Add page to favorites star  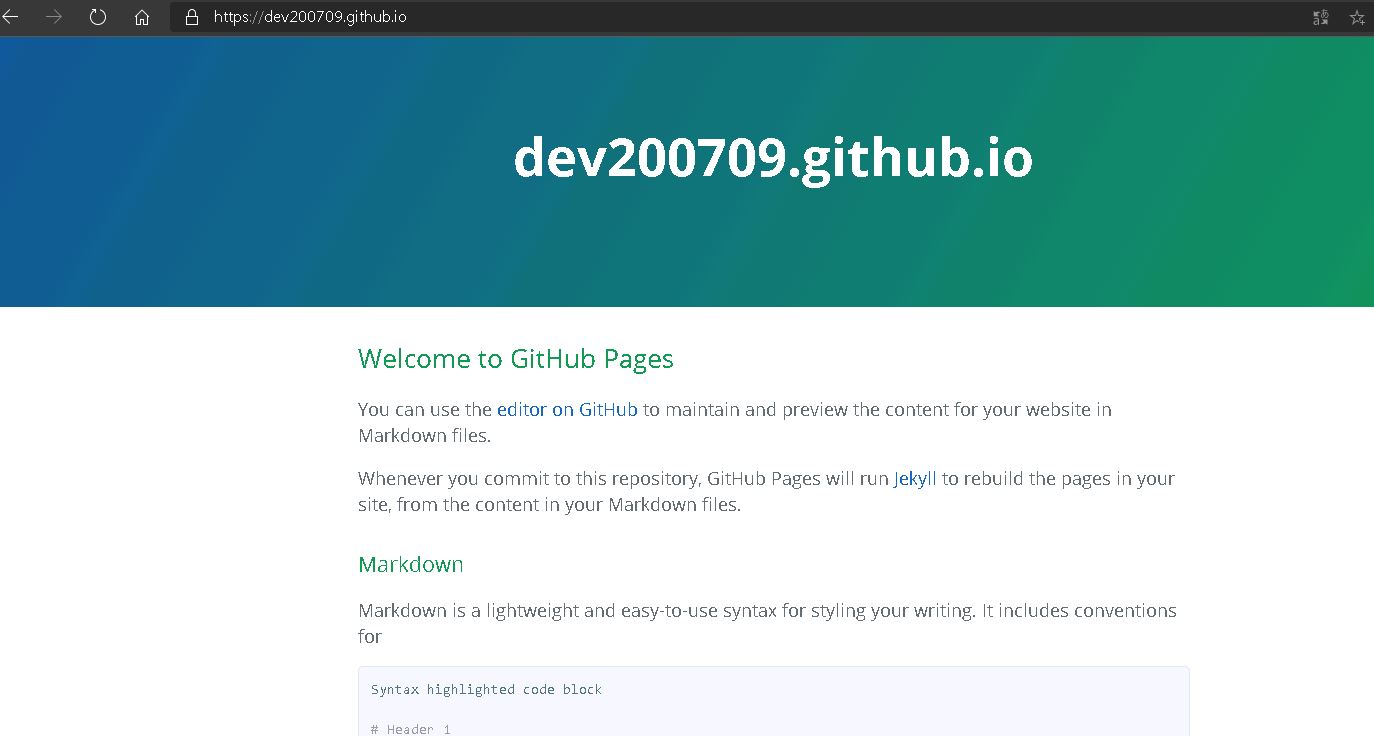(1357, 17)
